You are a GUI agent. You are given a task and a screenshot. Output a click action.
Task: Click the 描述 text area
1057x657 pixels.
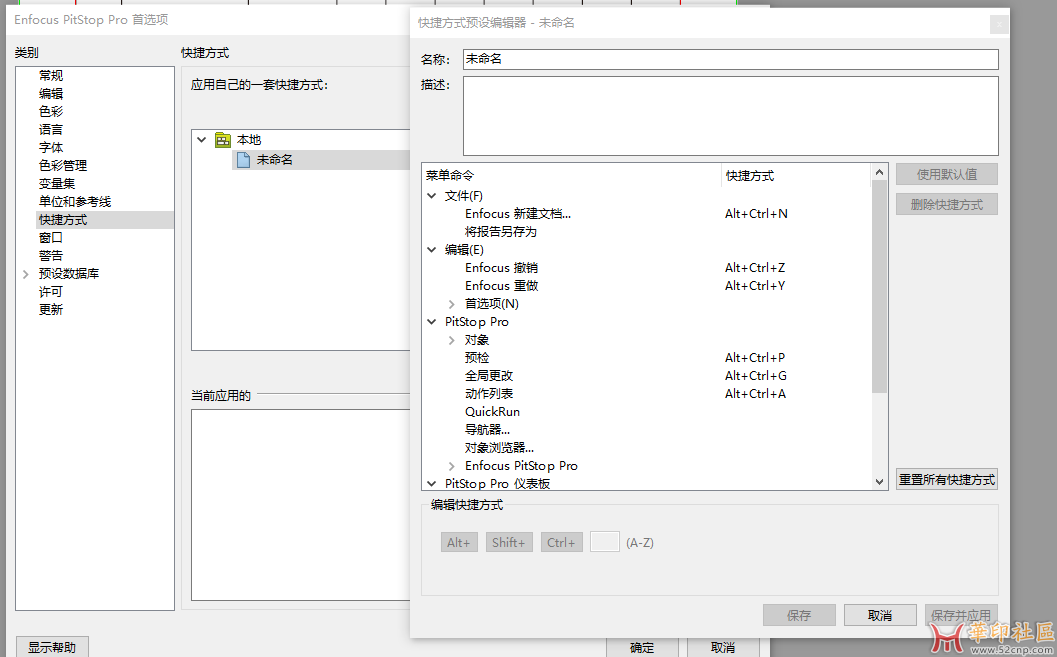point(730,116)
